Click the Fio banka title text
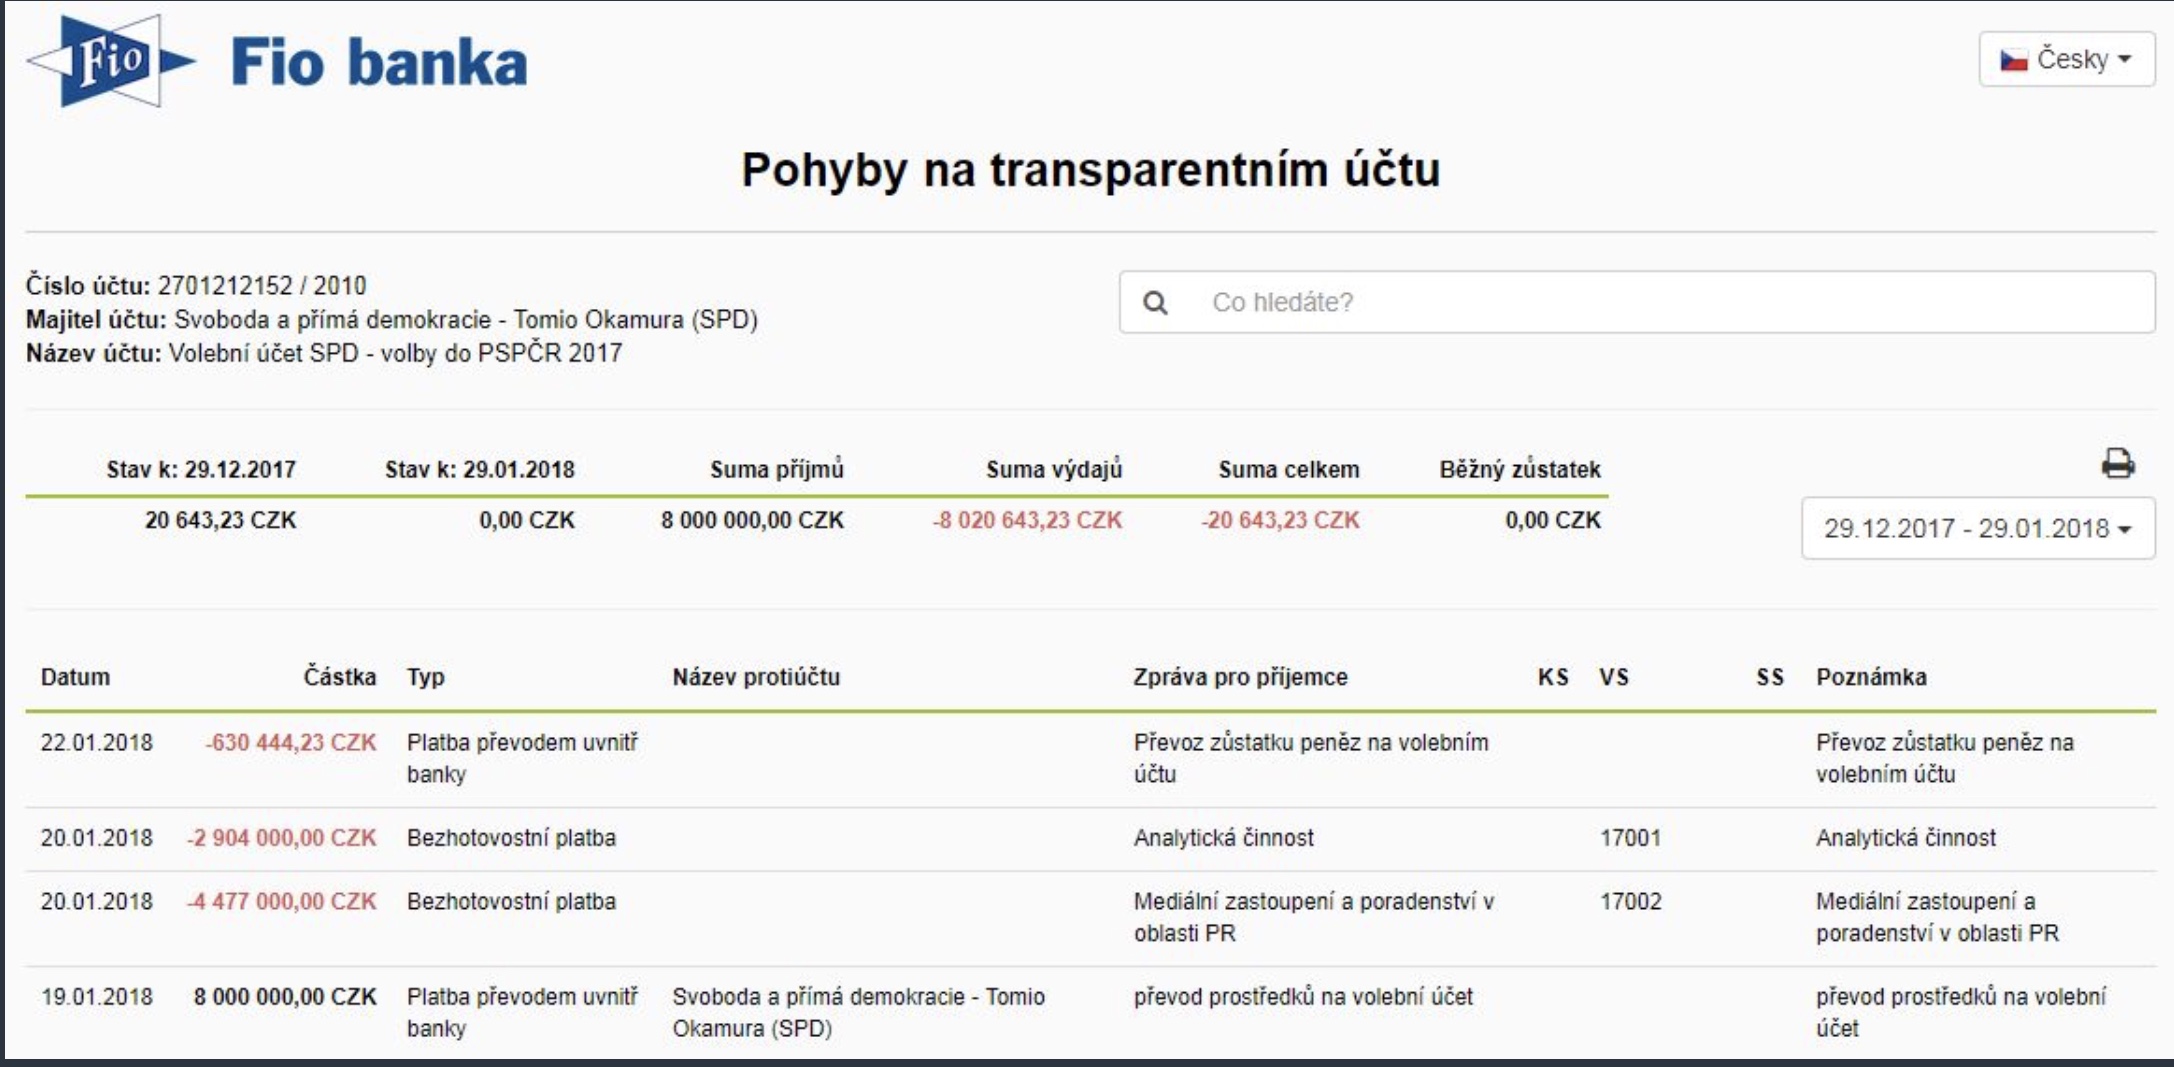This screenshot has width=2174, height=1067. point(378,63)
